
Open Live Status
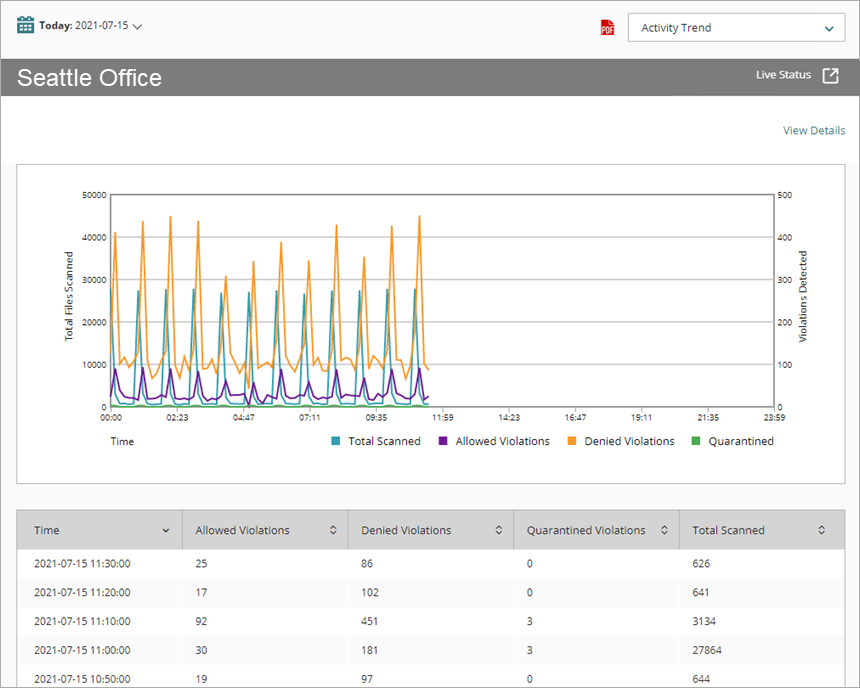coord(783,74)
